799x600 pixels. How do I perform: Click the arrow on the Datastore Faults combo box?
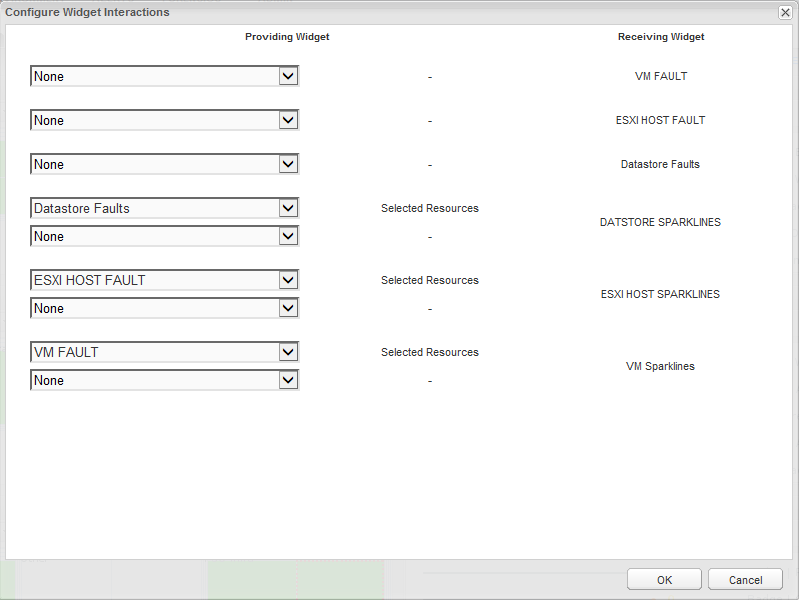288,208
